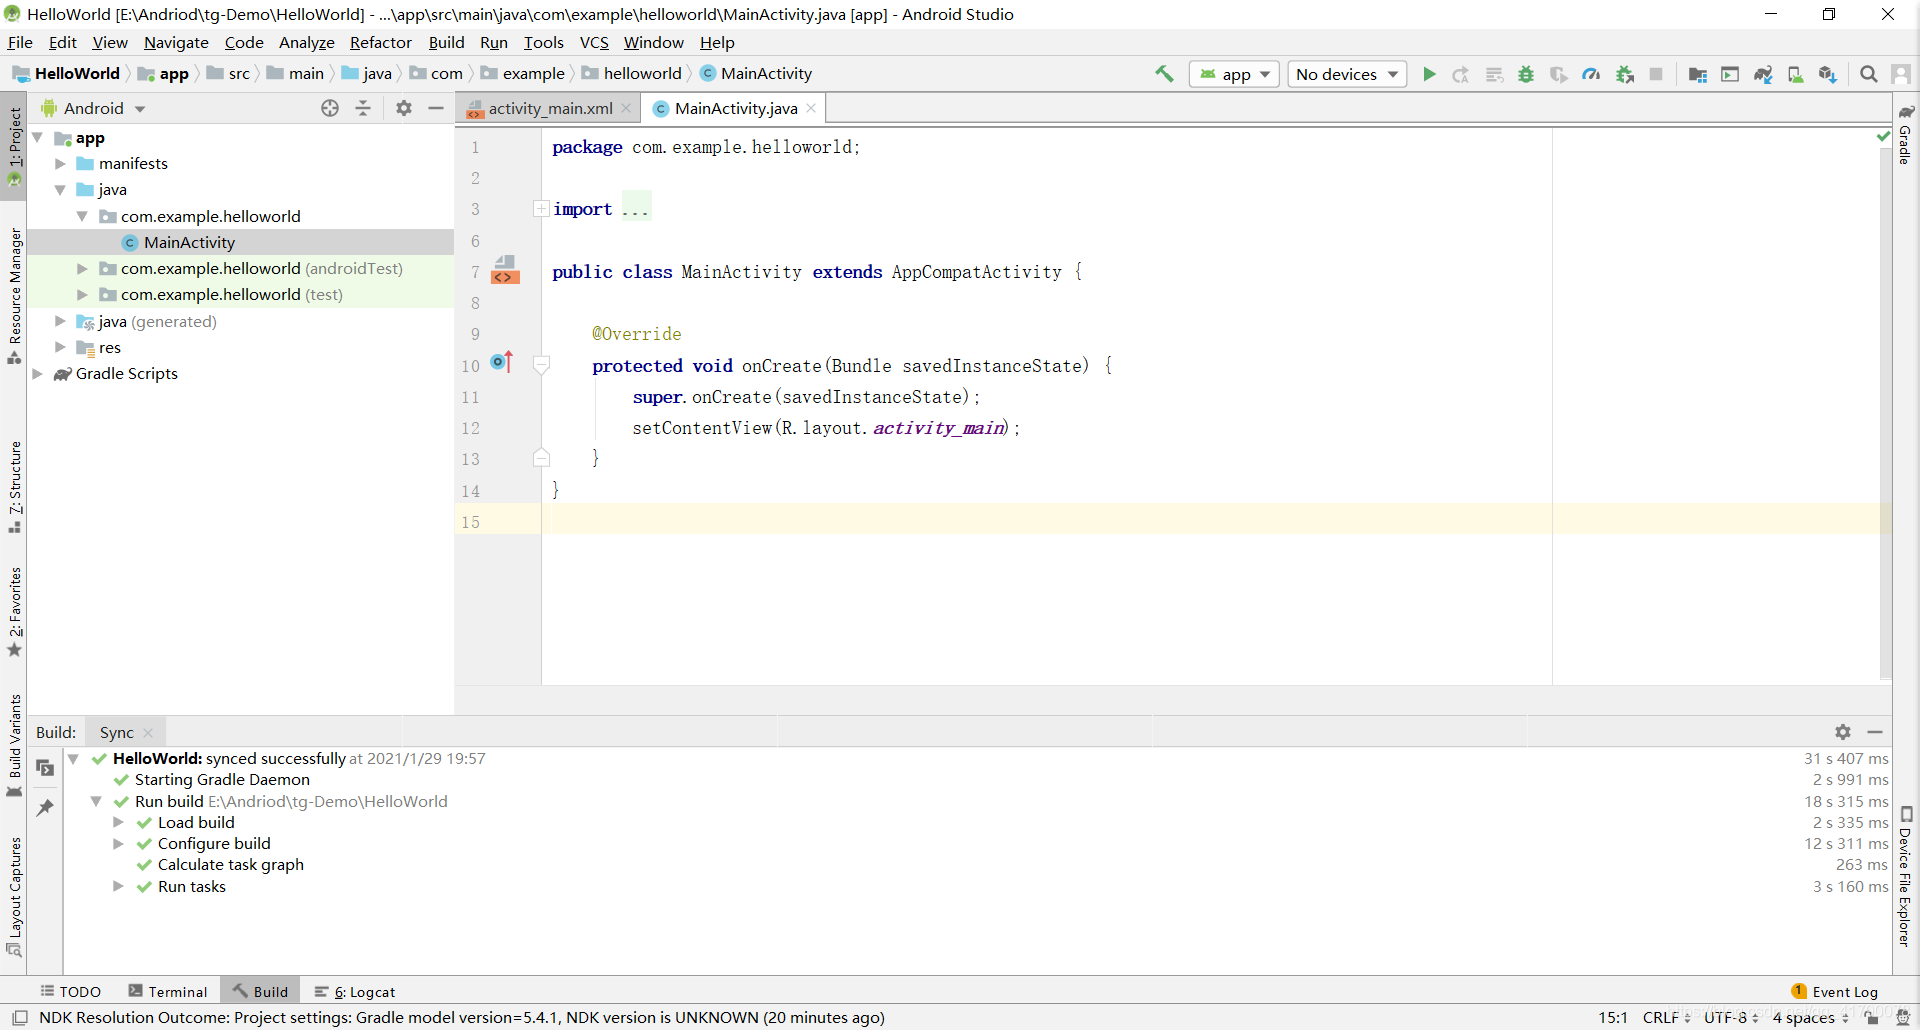Toggle tool window bars in bottom-left corner
The width and height of the screenshot is (1920, 1030).
pyautogui.click(x=19, y=1018)
